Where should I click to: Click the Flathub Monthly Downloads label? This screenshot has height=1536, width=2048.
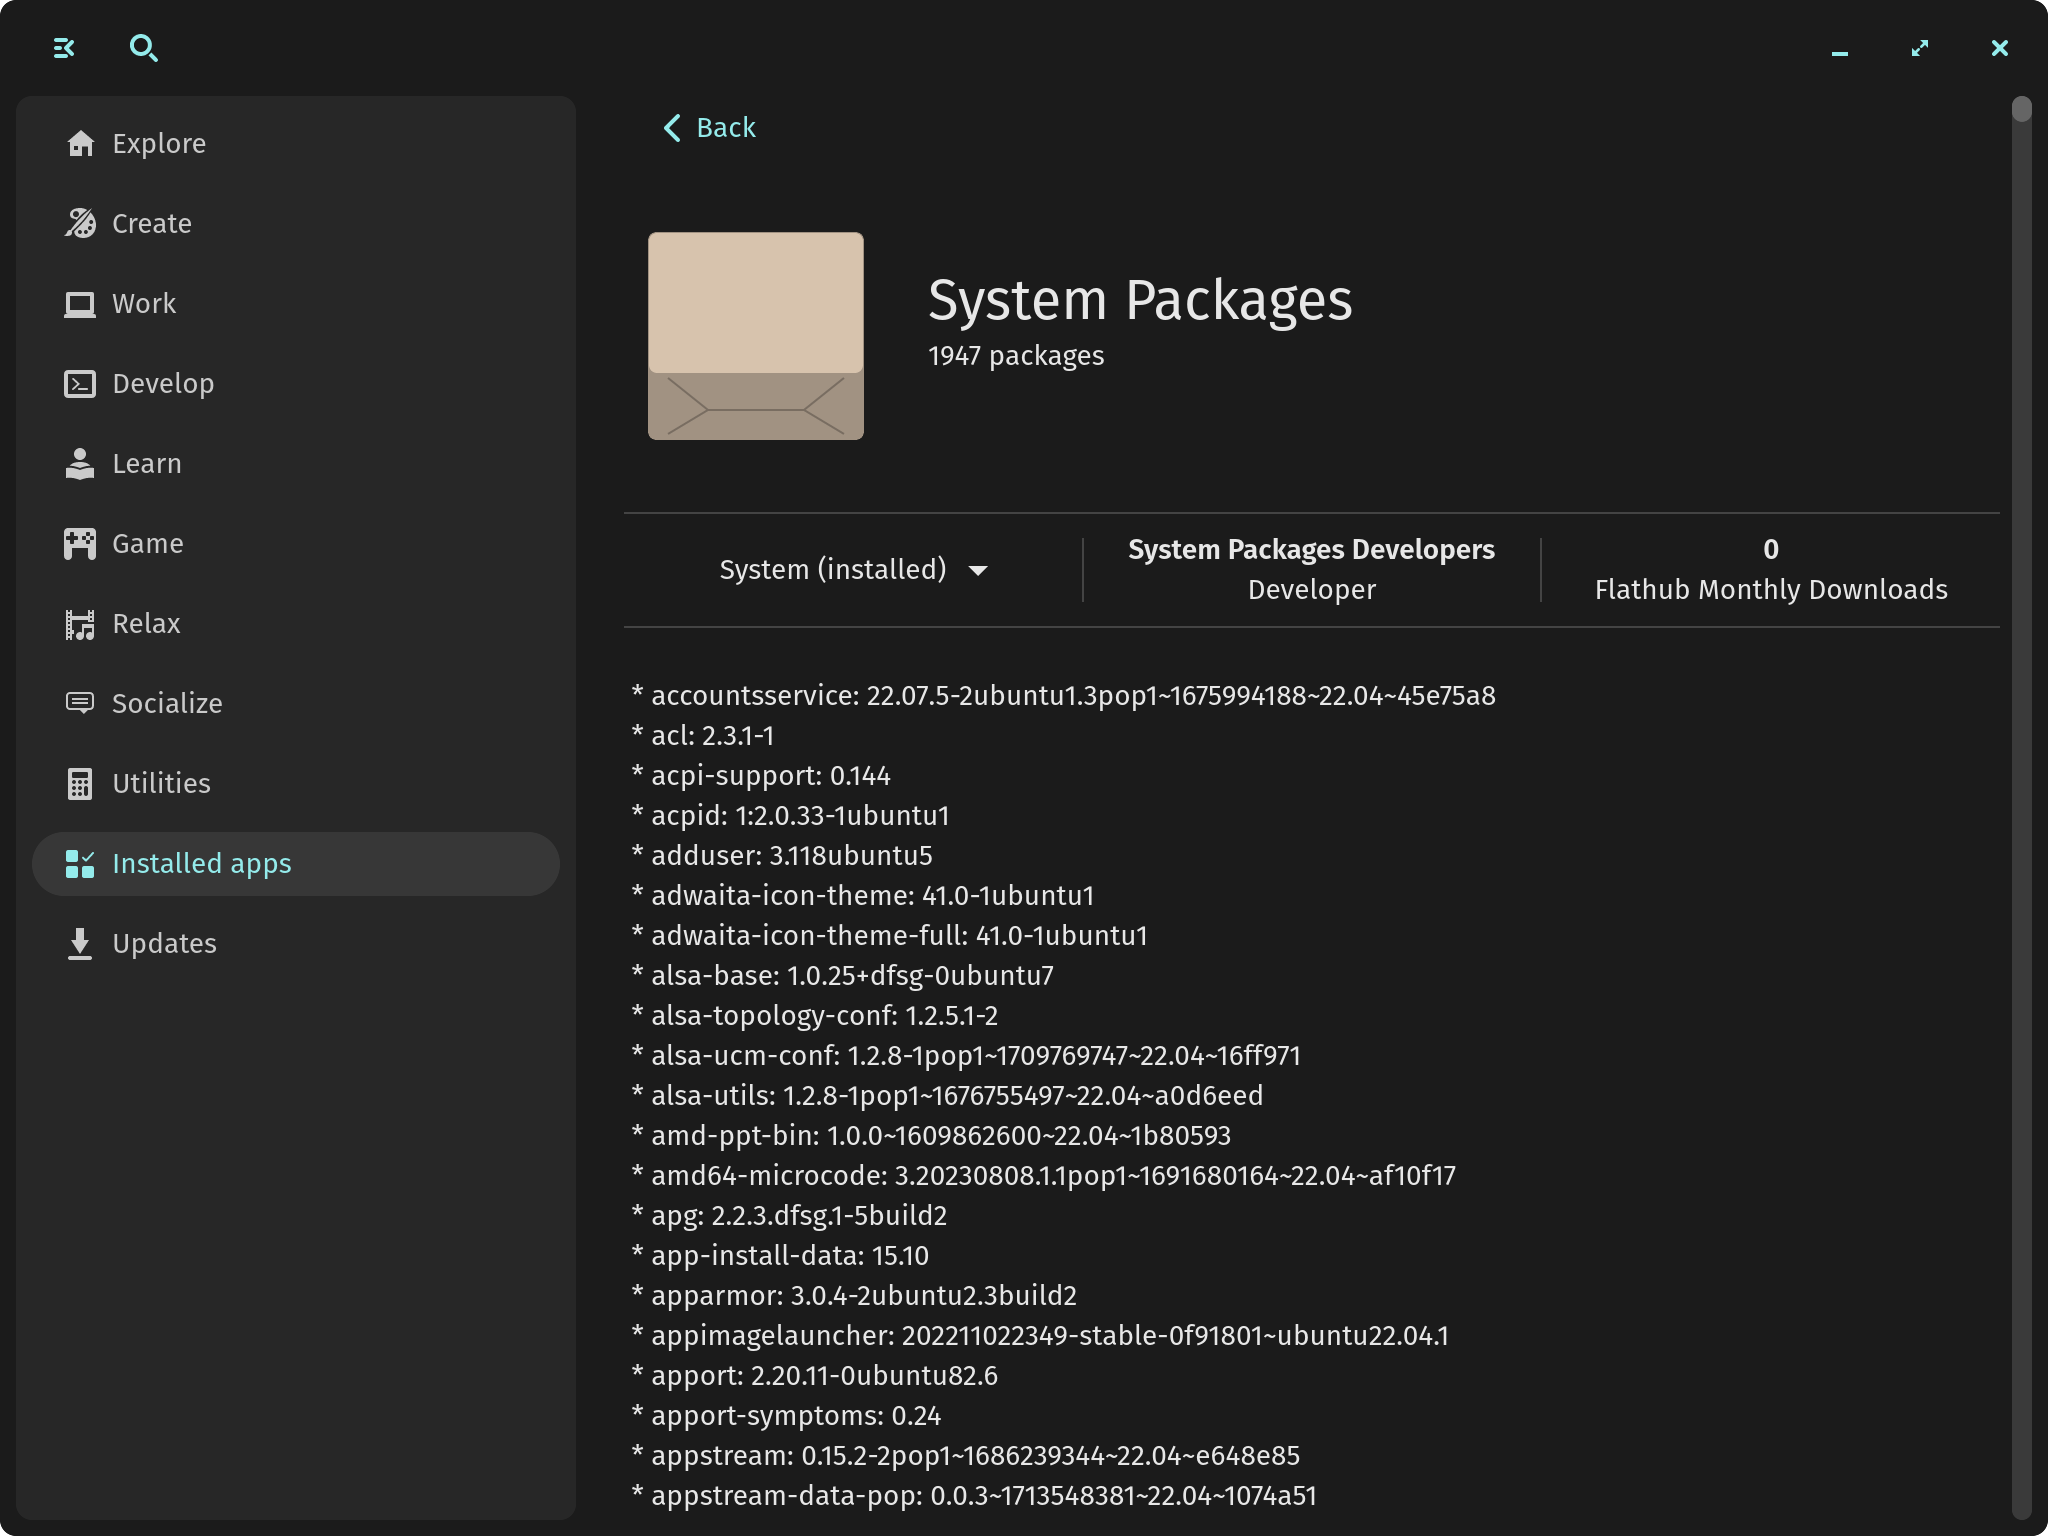[x=1771, y=590]
